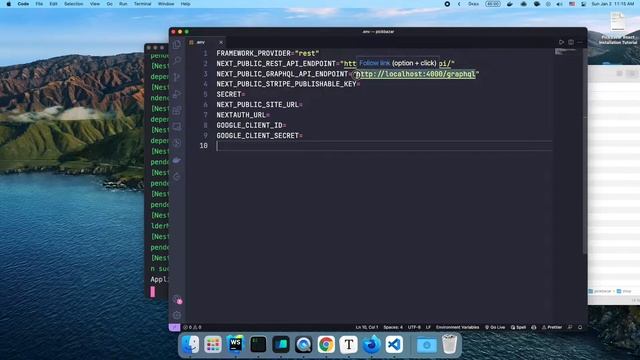Viewport: 640px width, 360px height.
Task: Click the NEXT_PUBLIC_SITE_URL line
Action: tap(260, 104)
